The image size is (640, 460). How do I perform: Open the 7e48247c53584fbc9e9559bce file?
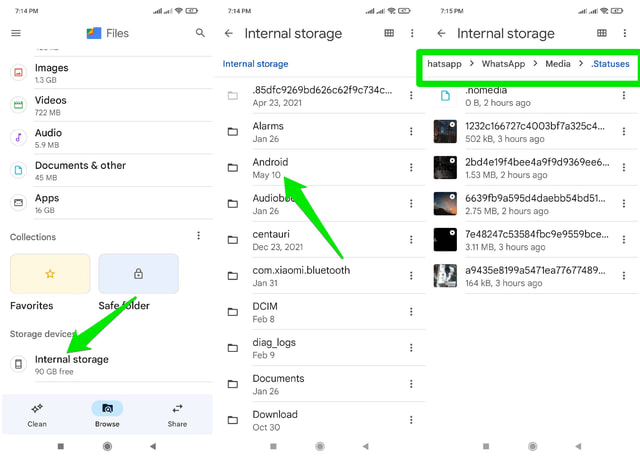[533, 240]
